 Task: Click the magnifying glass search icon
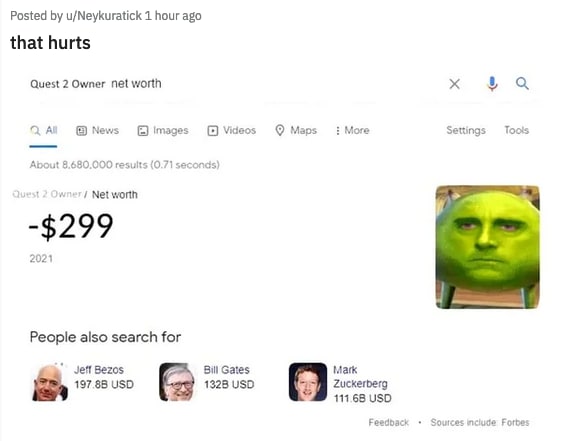click(x=522, y=83)
